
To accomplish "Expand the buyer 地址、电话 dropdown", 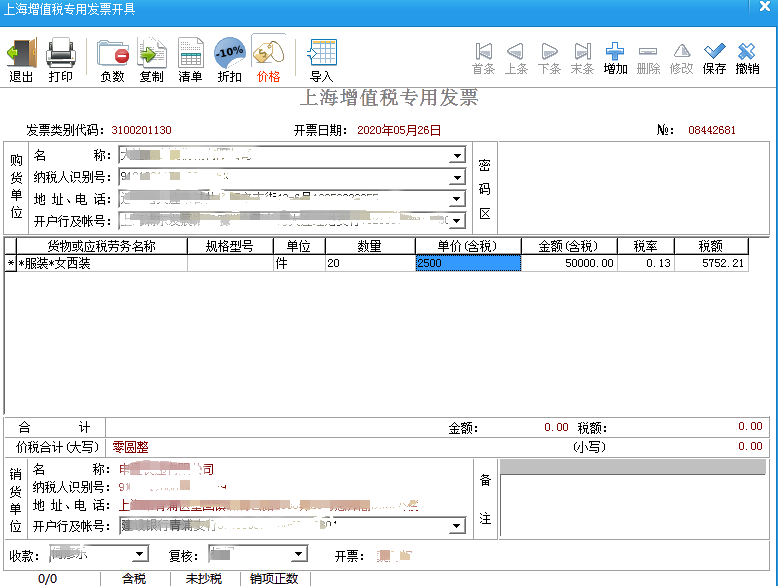I will pyautogui.click(x=457, y=199).
